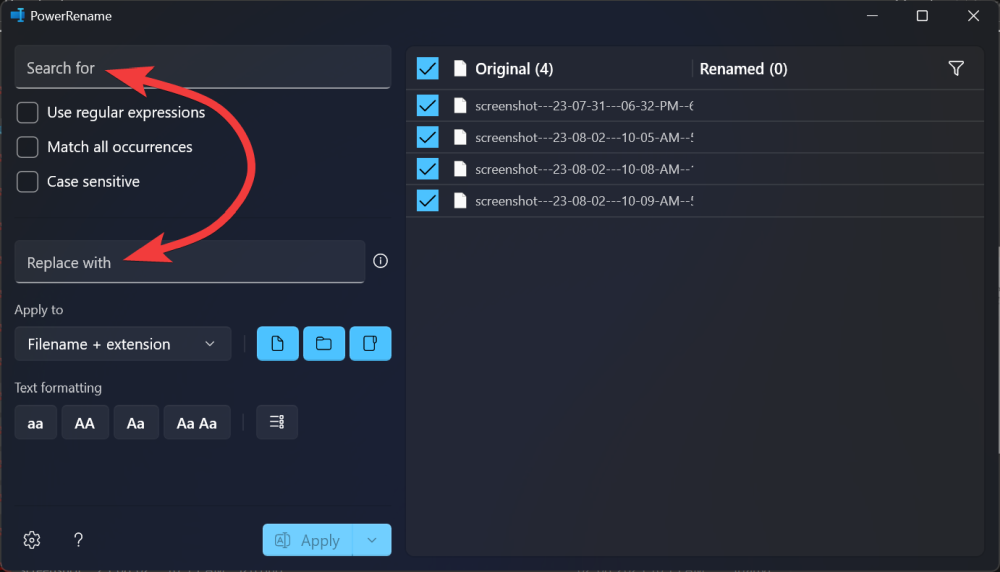Close the PowerRename window
The width and height of the screenshot is (1000, 572).
[x=973, y=15]
